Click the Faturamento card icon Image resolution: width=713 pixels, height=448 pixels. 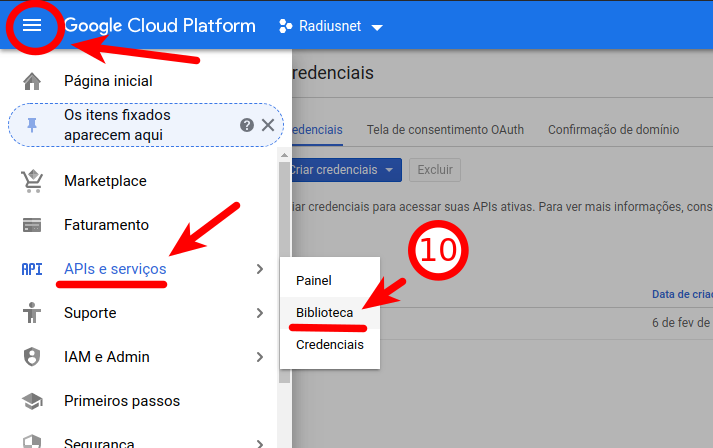[x=32, y=225]
